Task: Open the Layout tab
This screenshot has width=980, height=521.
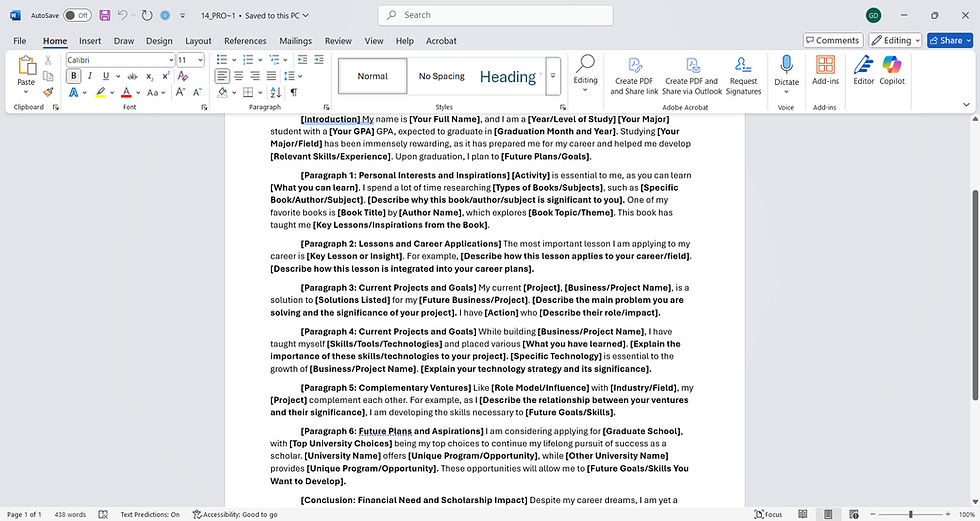Action: click(x=198, y=41)
